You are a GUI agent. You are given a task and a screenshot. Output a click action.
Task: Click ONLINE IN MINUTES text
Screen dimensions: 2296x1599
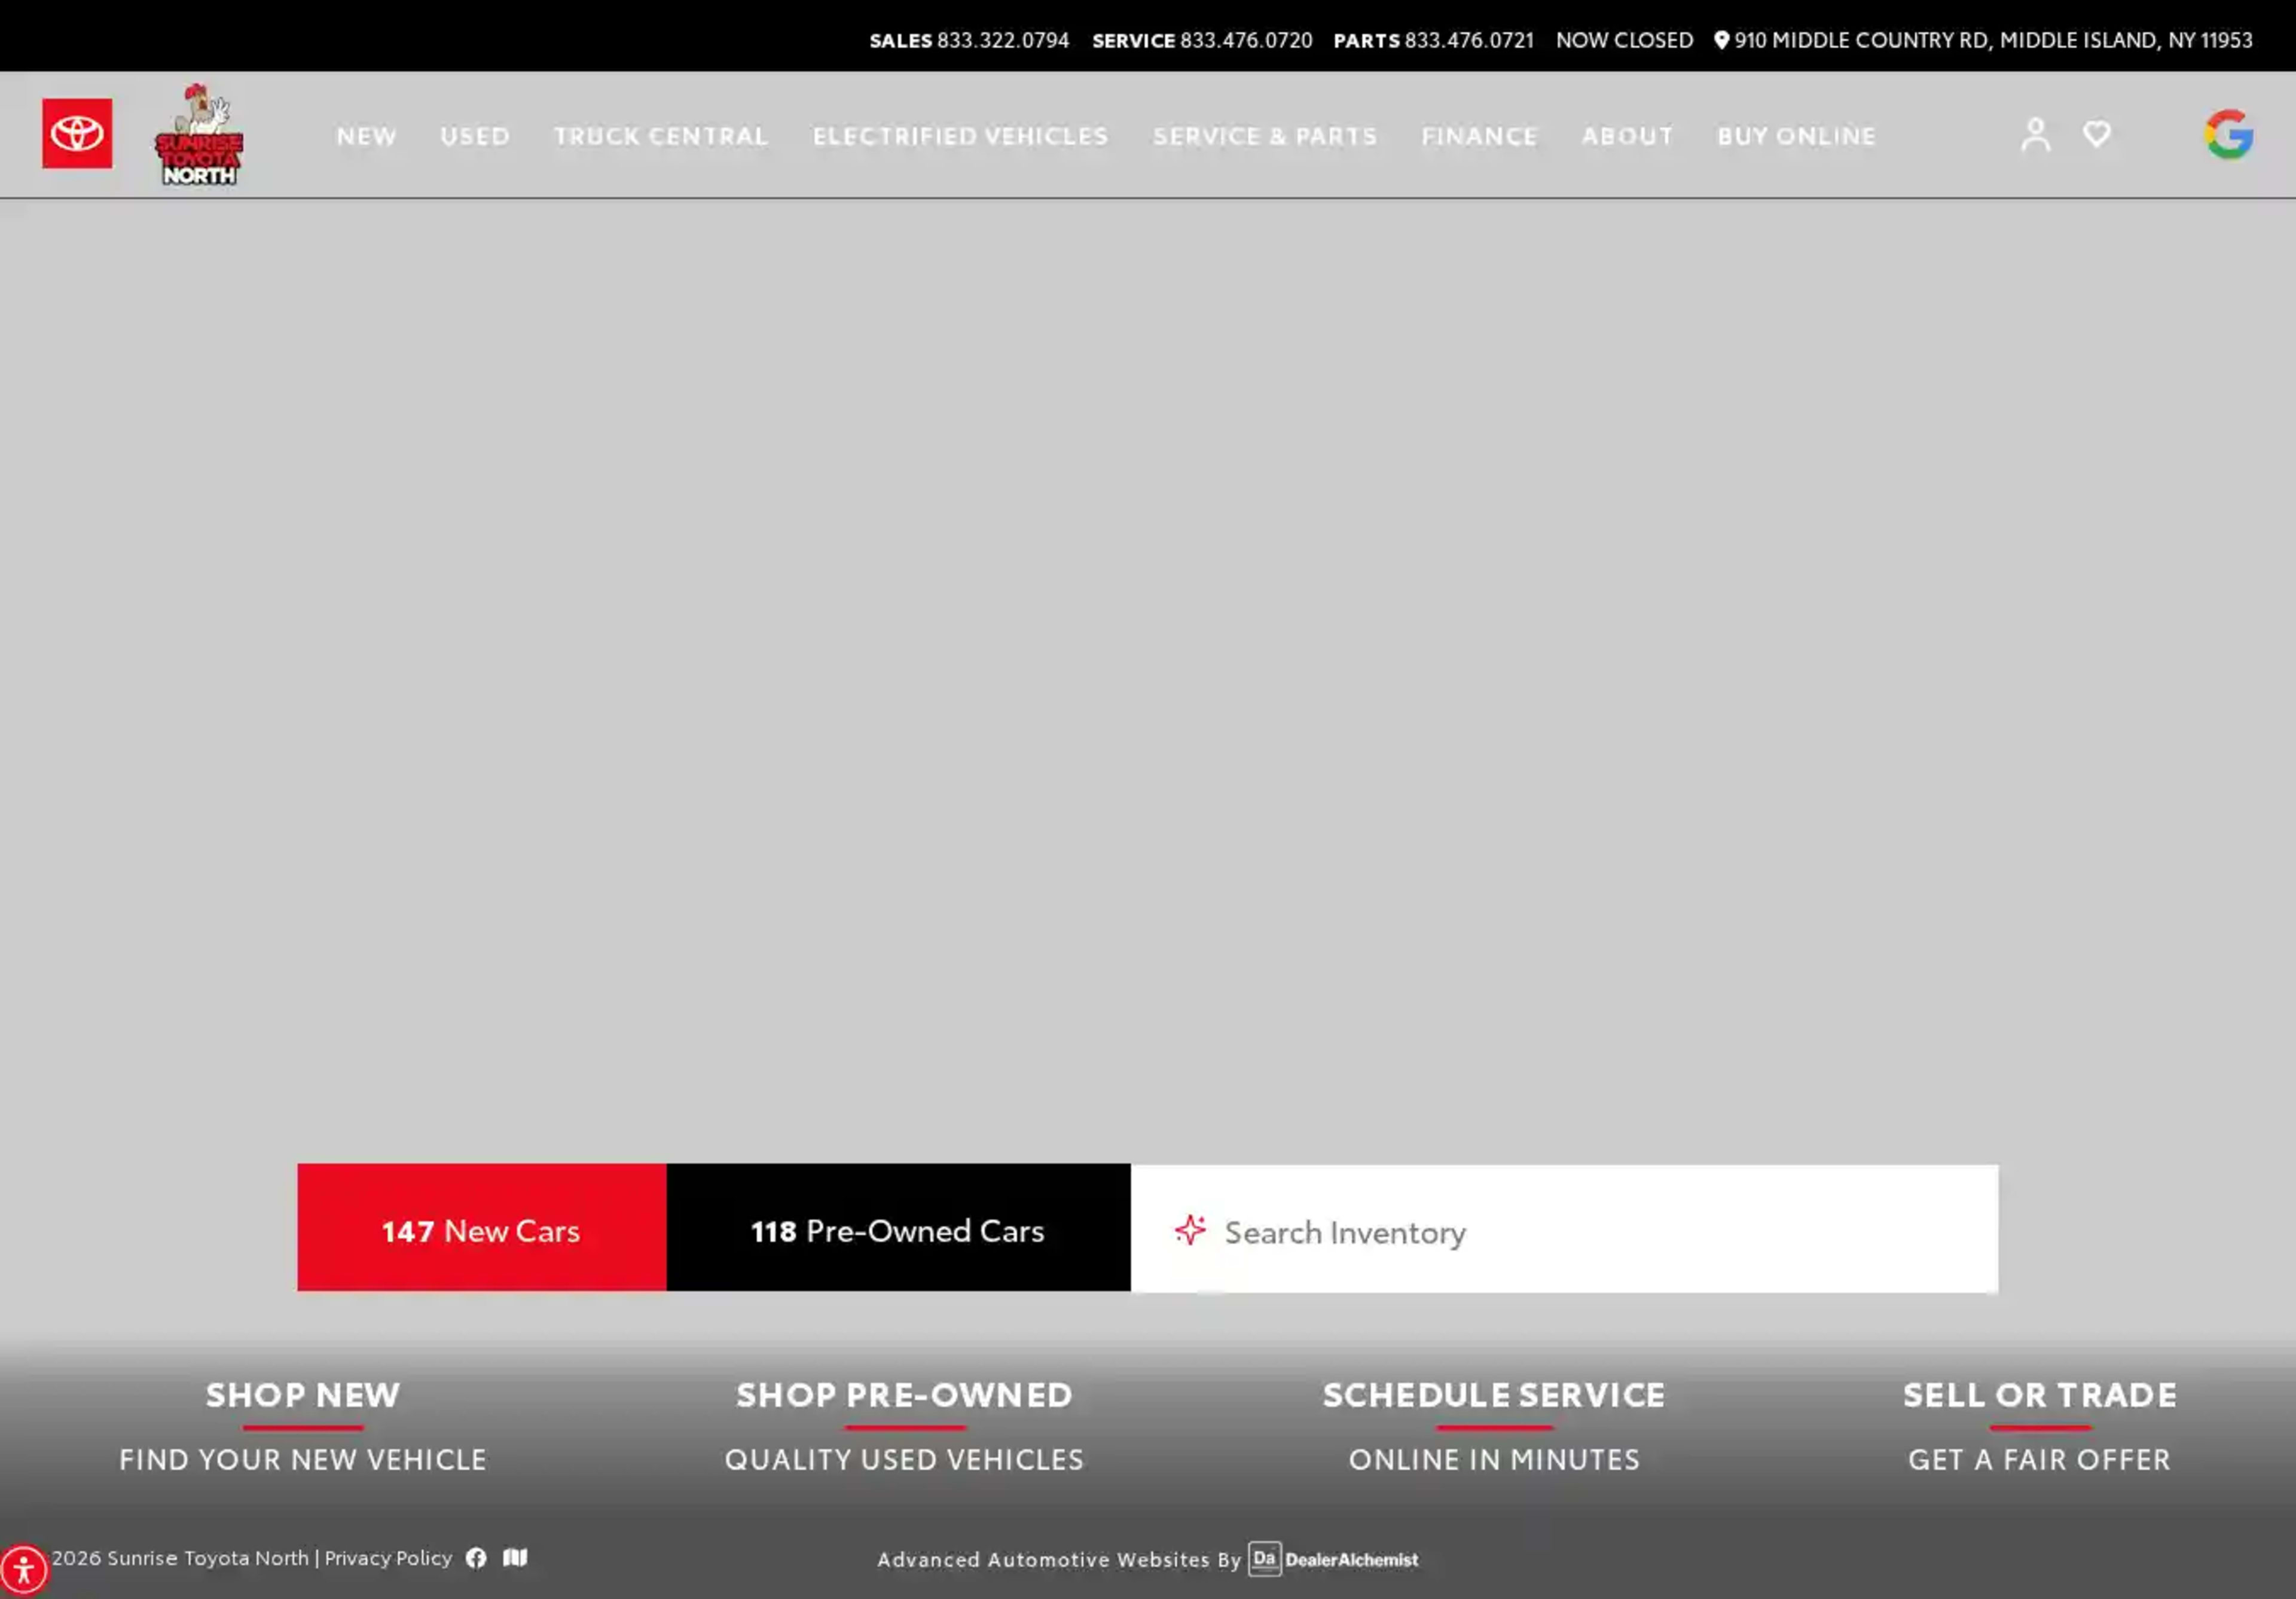tap(1494, 1459)
